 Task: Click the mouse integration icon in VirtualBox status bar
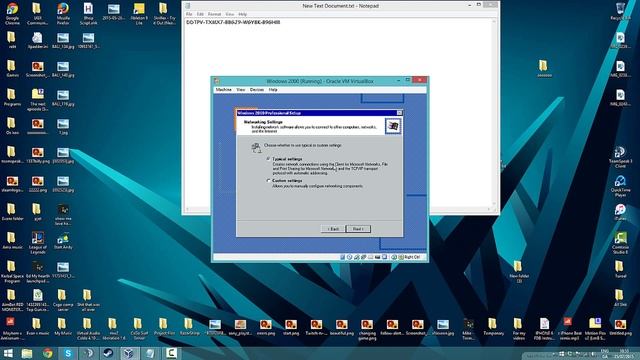[393, 257]
